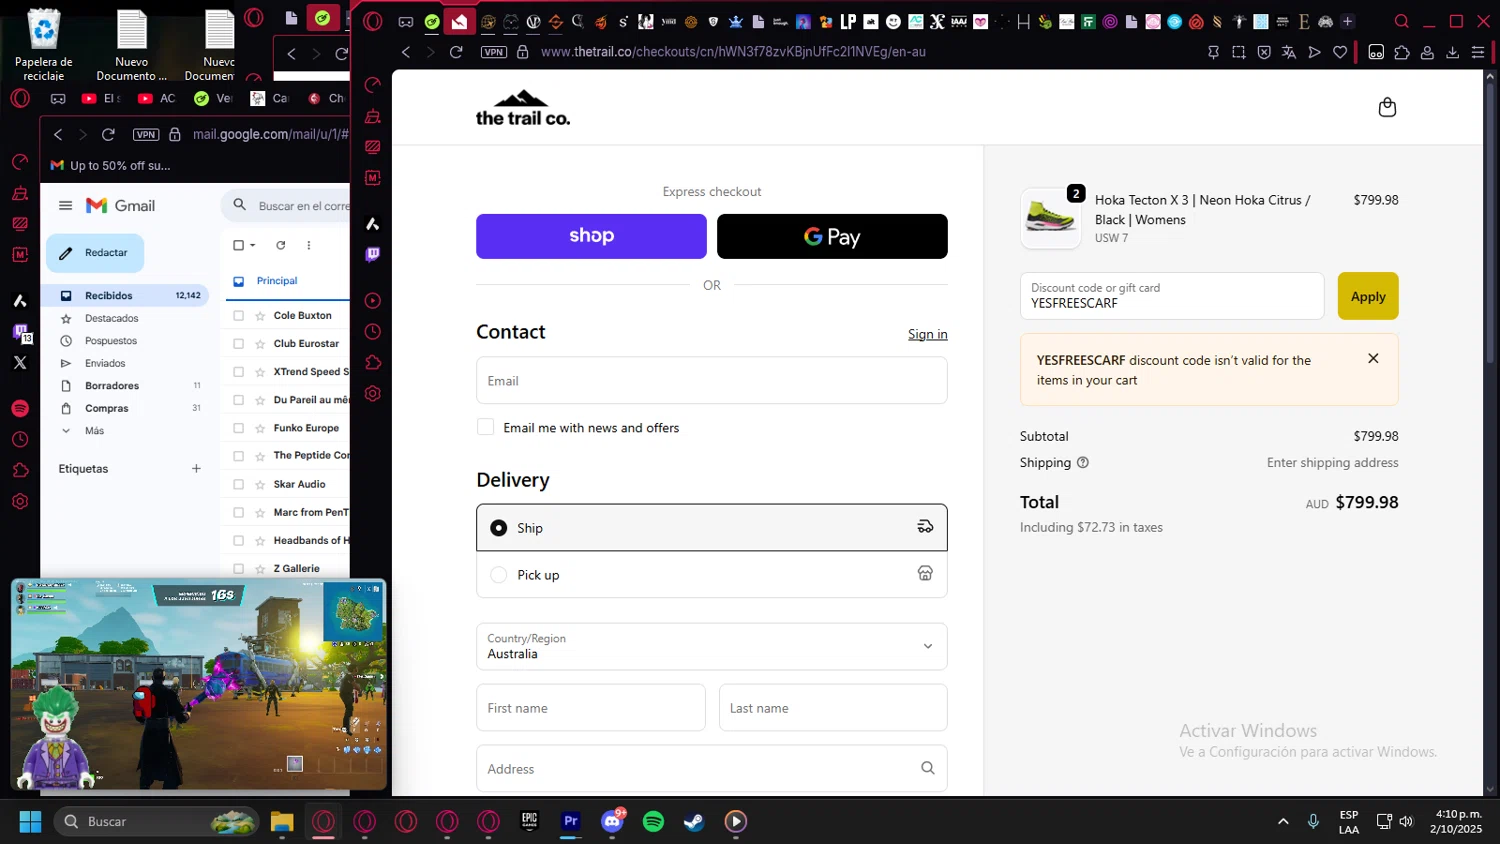Screen dimensions: 1500x844
Task: Open Spotify in back Opera window sidebar
Action: point(20,408)
